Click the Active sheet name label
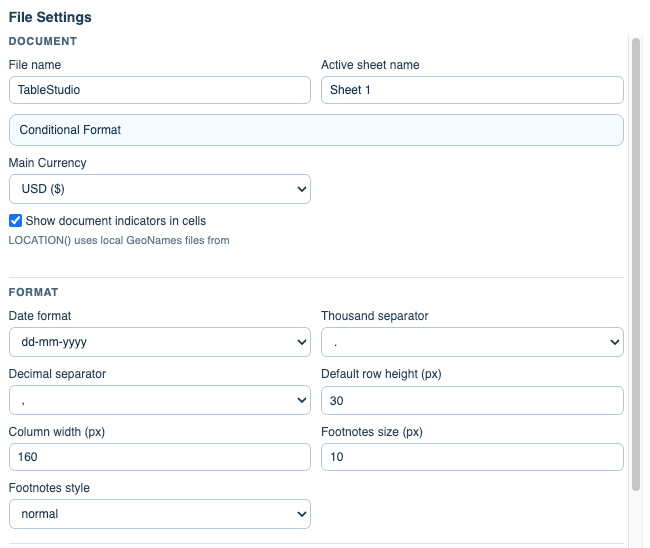Image resolution: width=650 pixels, height=548 pixels. pos(370,65)
